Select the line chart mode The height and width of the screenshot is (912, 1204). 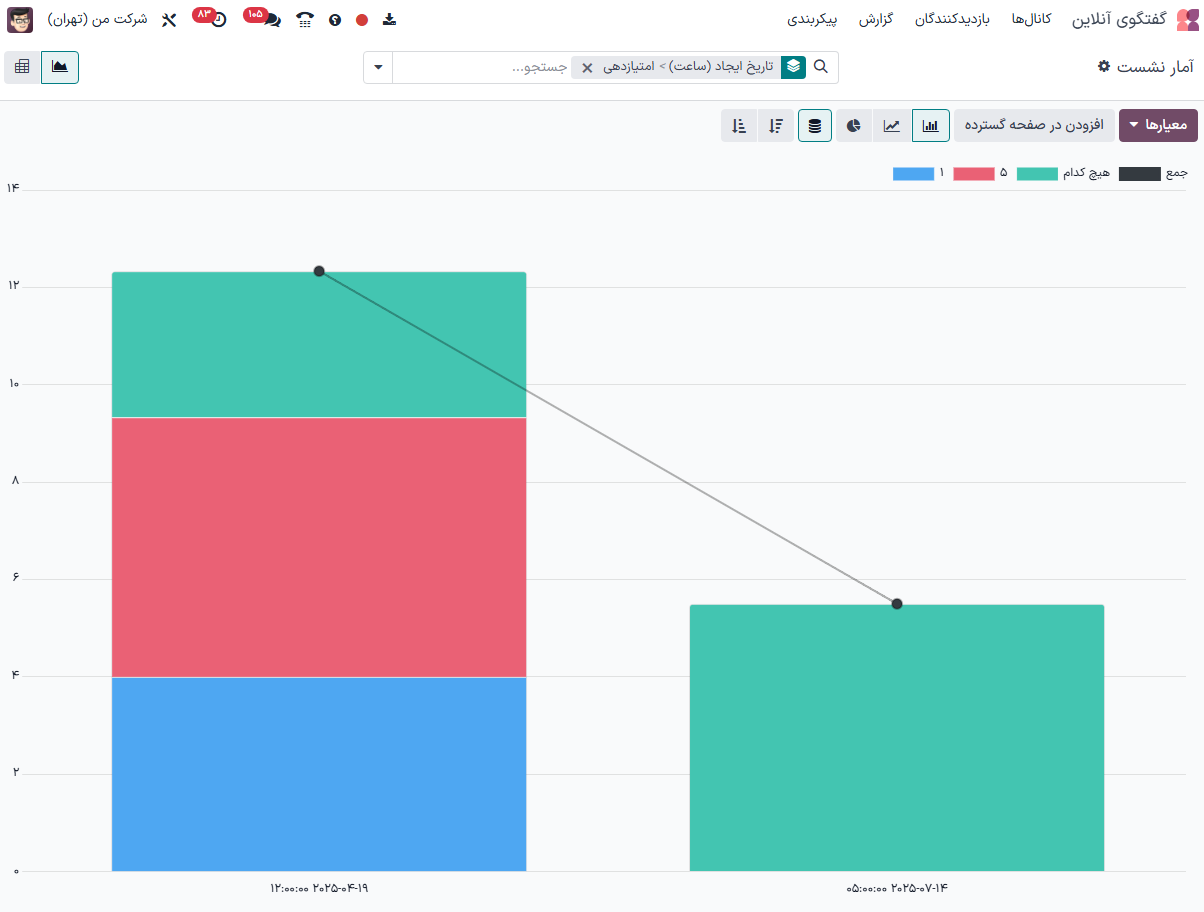click(891, 126)
